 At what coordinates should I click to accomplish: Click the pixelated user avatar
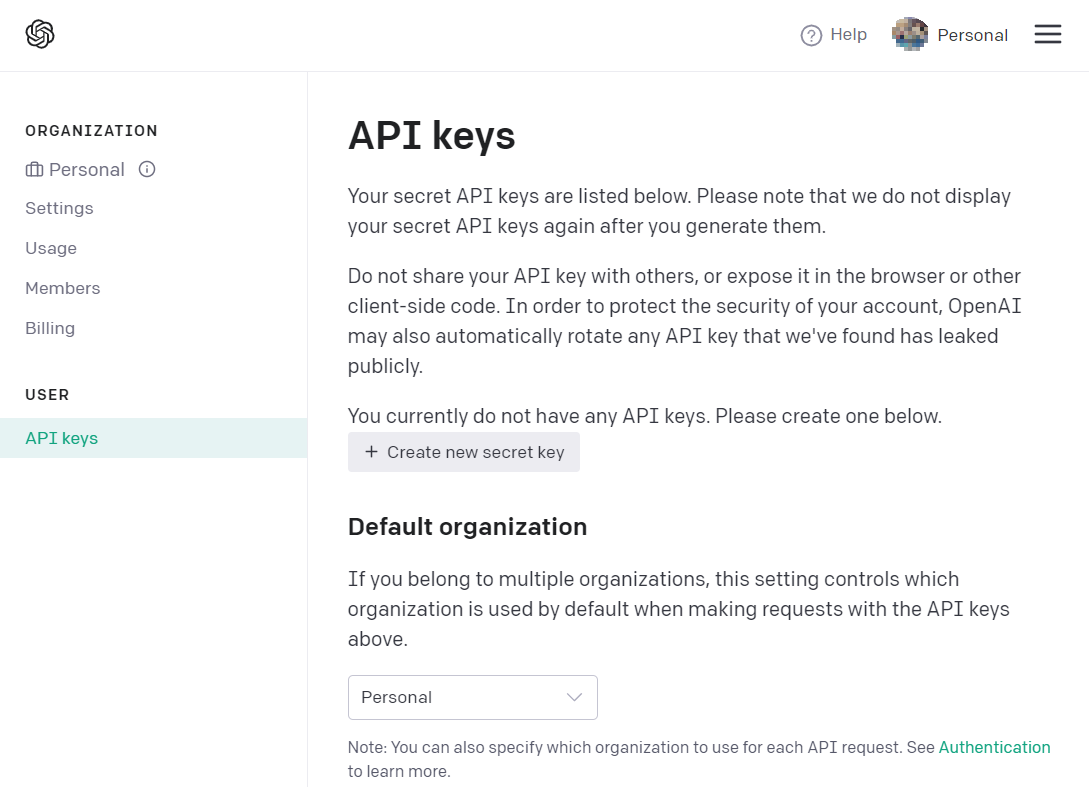click(910, 34)
